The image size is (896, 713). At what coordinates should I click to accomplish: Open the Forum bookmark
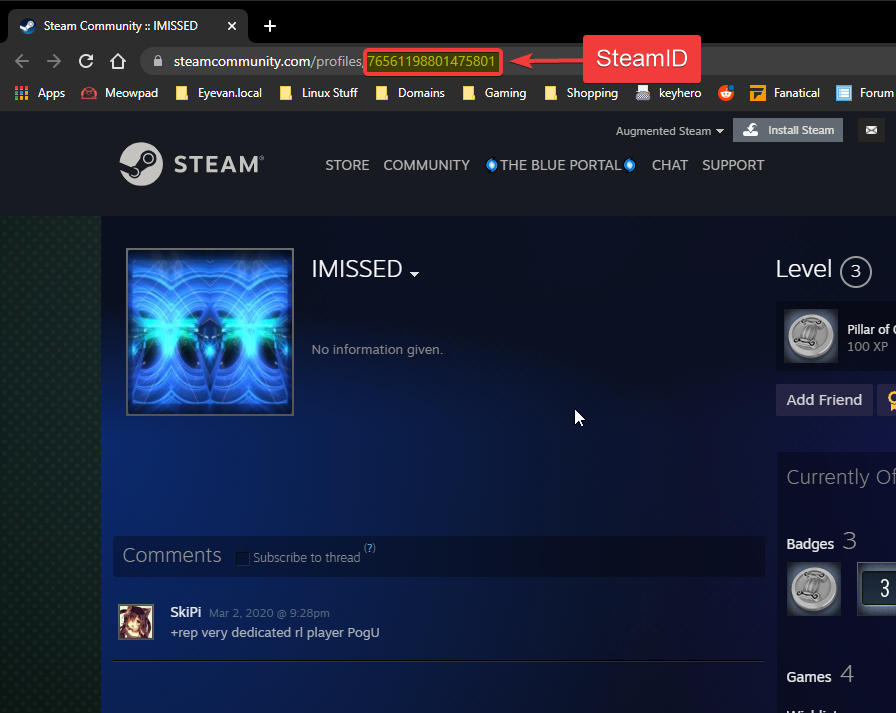(x=865, y=93)
